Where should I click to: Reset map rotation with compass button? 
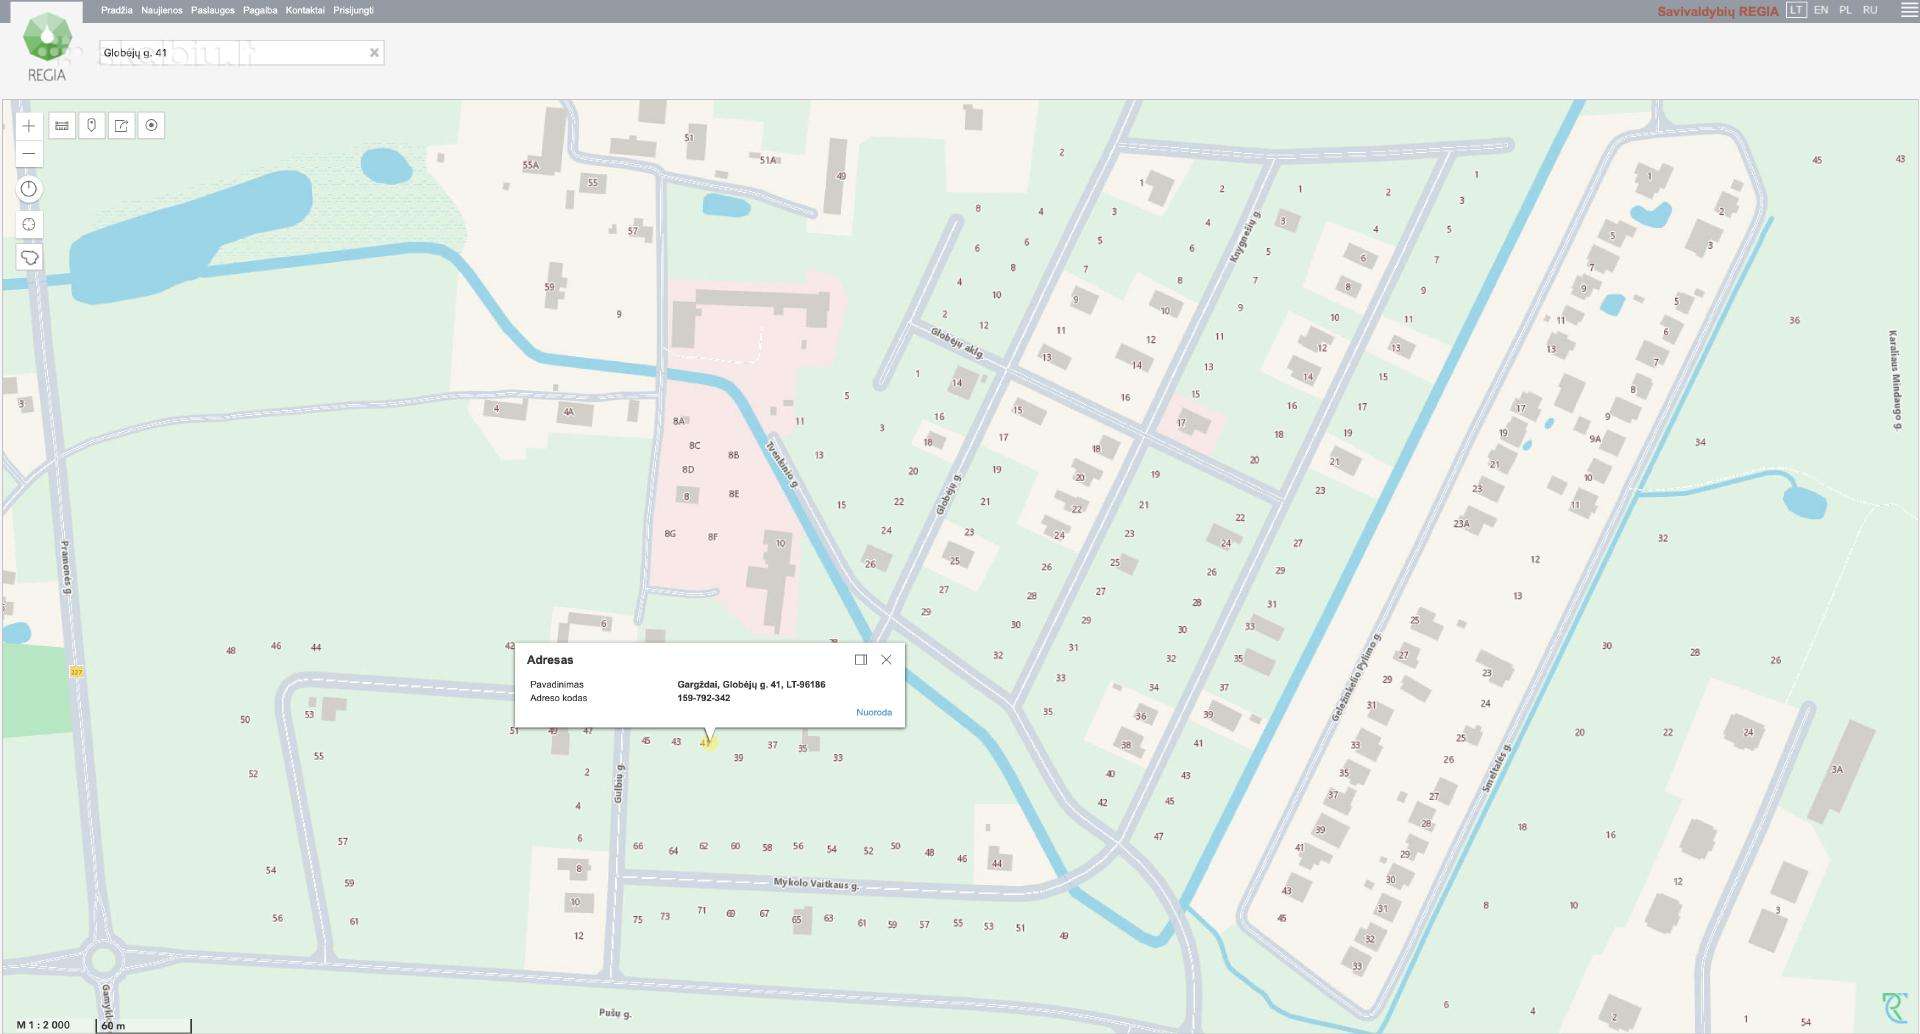point(29,189)
